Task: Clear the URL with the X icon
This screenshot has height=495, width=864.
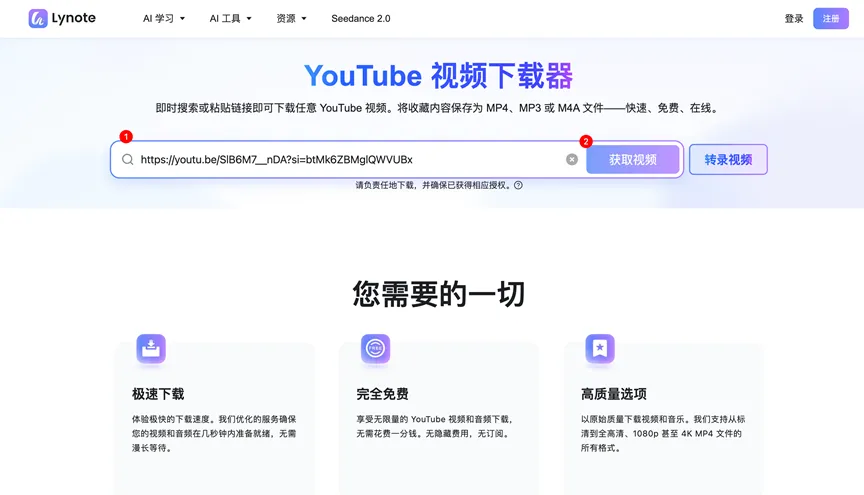Action: tap(572, 159)
